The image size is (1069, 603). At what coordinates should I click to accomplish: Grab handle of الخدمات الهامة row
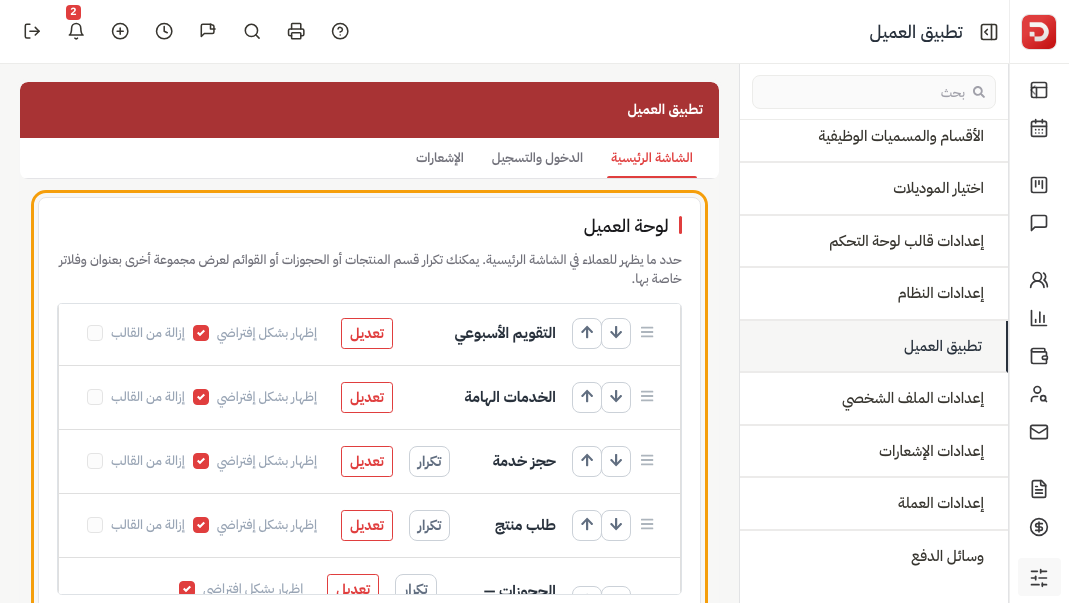coord(647,396)
